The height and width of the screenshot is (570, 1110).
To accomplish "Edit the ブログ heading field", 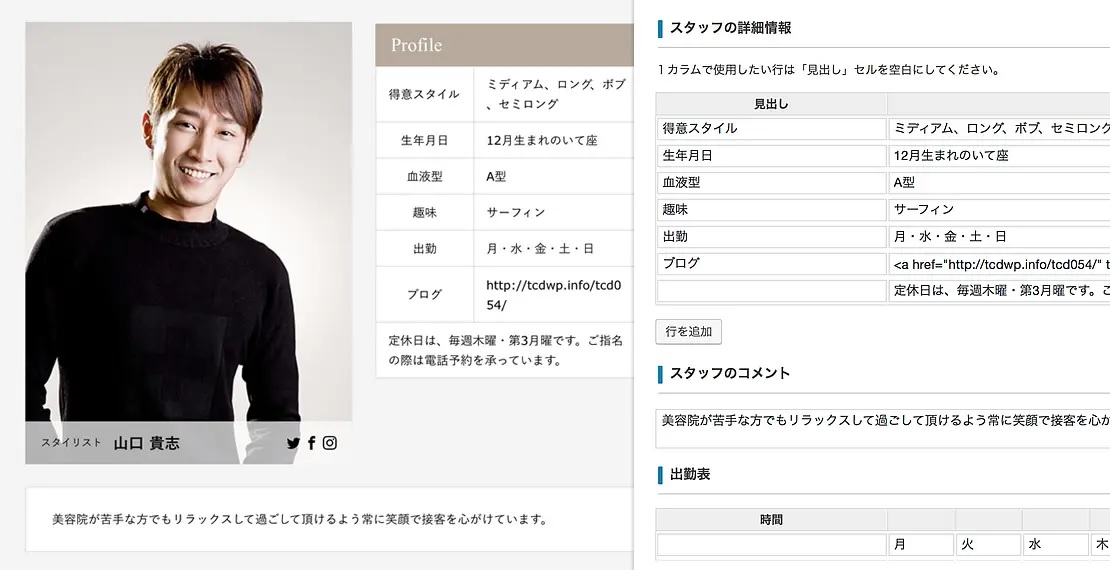I will click(771, 263).
